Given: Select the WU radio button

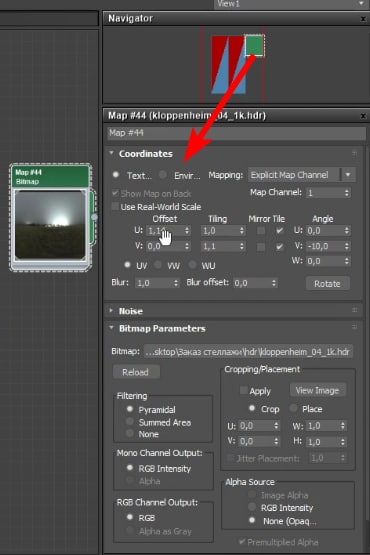Looking at the screenshot, I should (192, 265).
